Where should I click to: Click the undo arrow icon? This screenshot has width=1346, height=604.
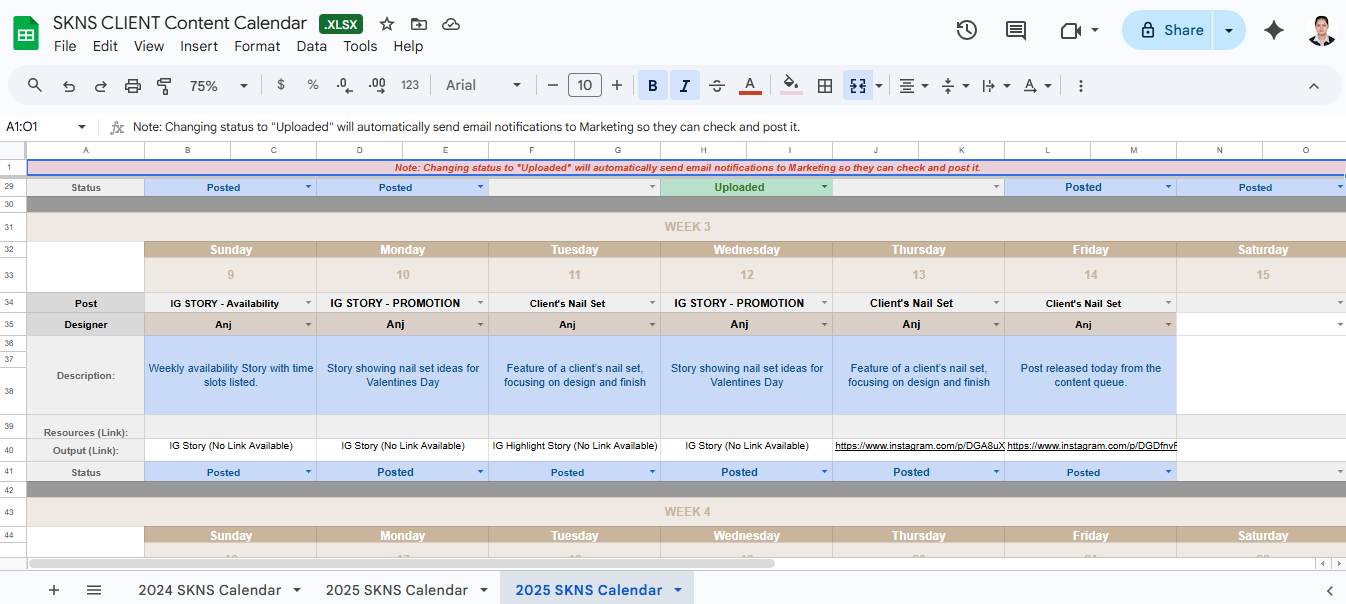[x=69, y=86]
